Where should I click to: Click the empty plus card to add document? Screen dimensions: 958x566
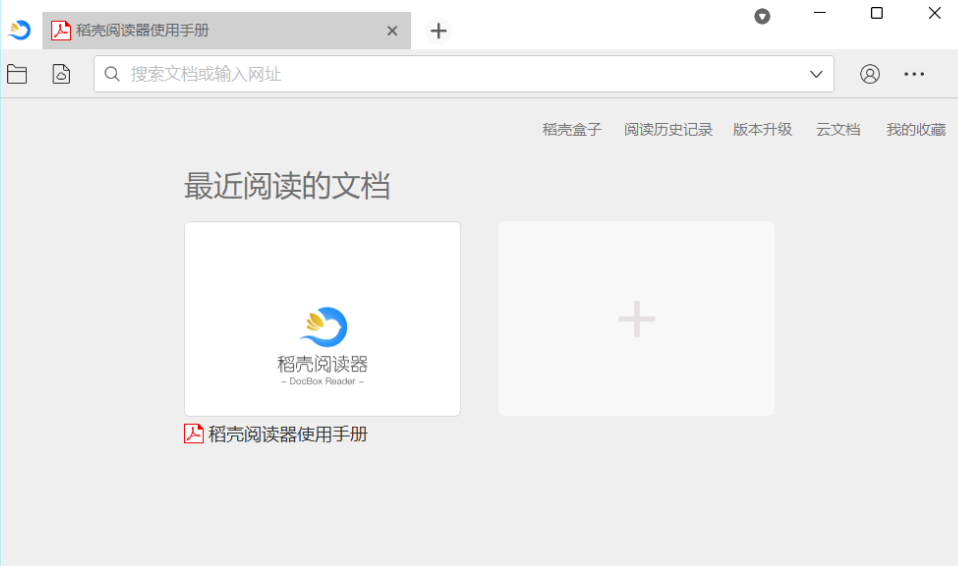636,319
